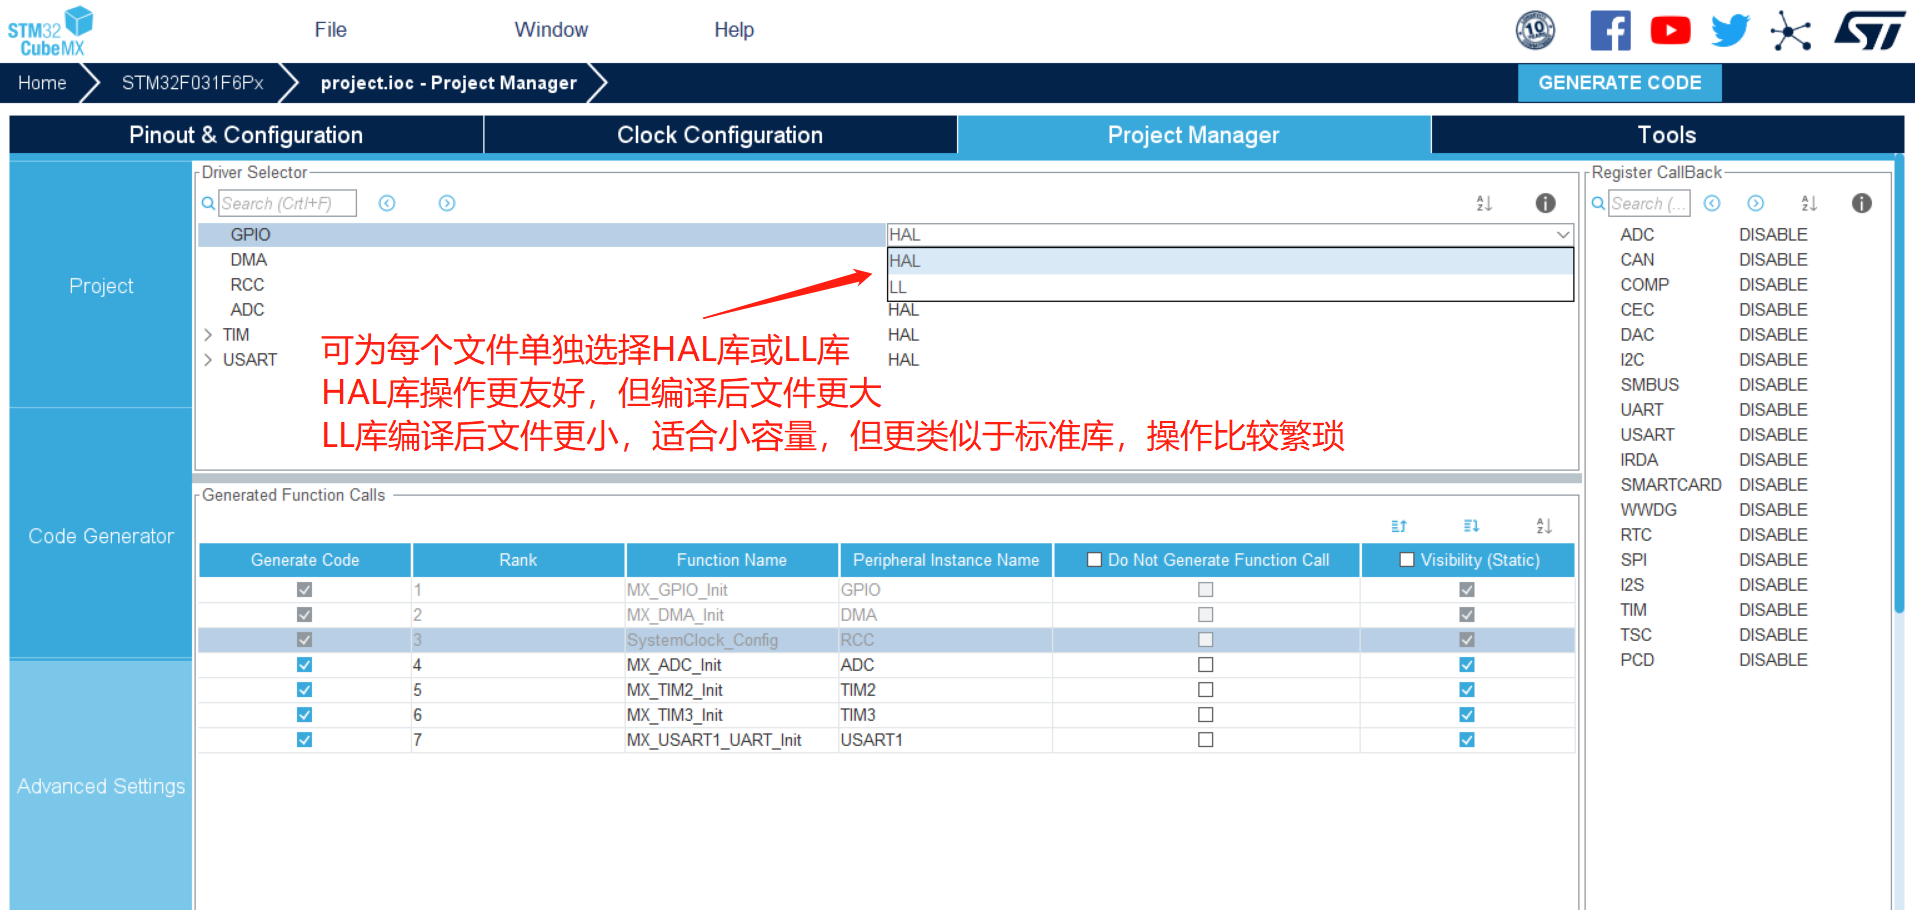Toggle Generate Code for MX_TIM2_Init
Viewport: 1915px width, 910px height.
point(304,690)
